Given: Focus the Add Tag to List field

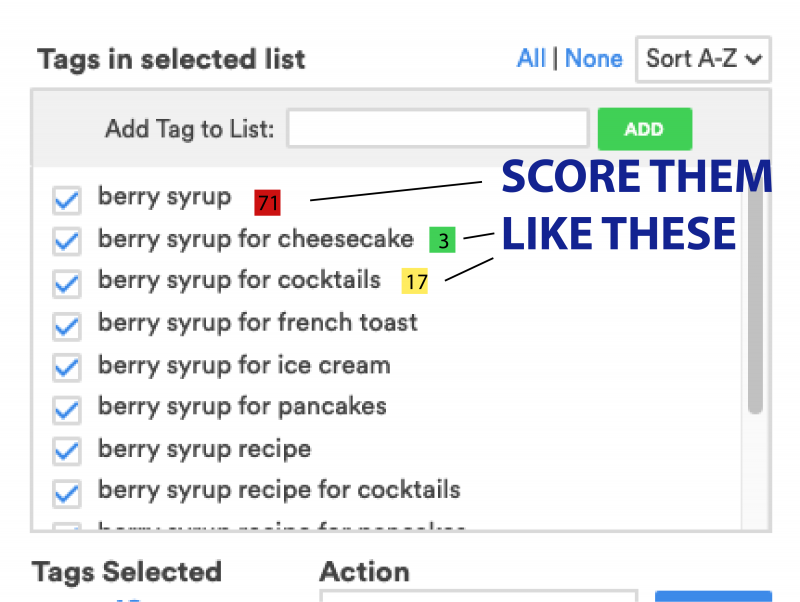Looking at the screenshot, I should click(438, 129).
